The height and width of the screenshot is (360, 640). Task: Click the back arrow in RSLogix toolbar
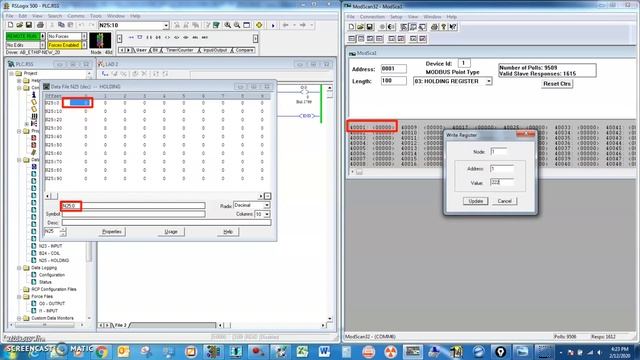[x=285, y=25]
